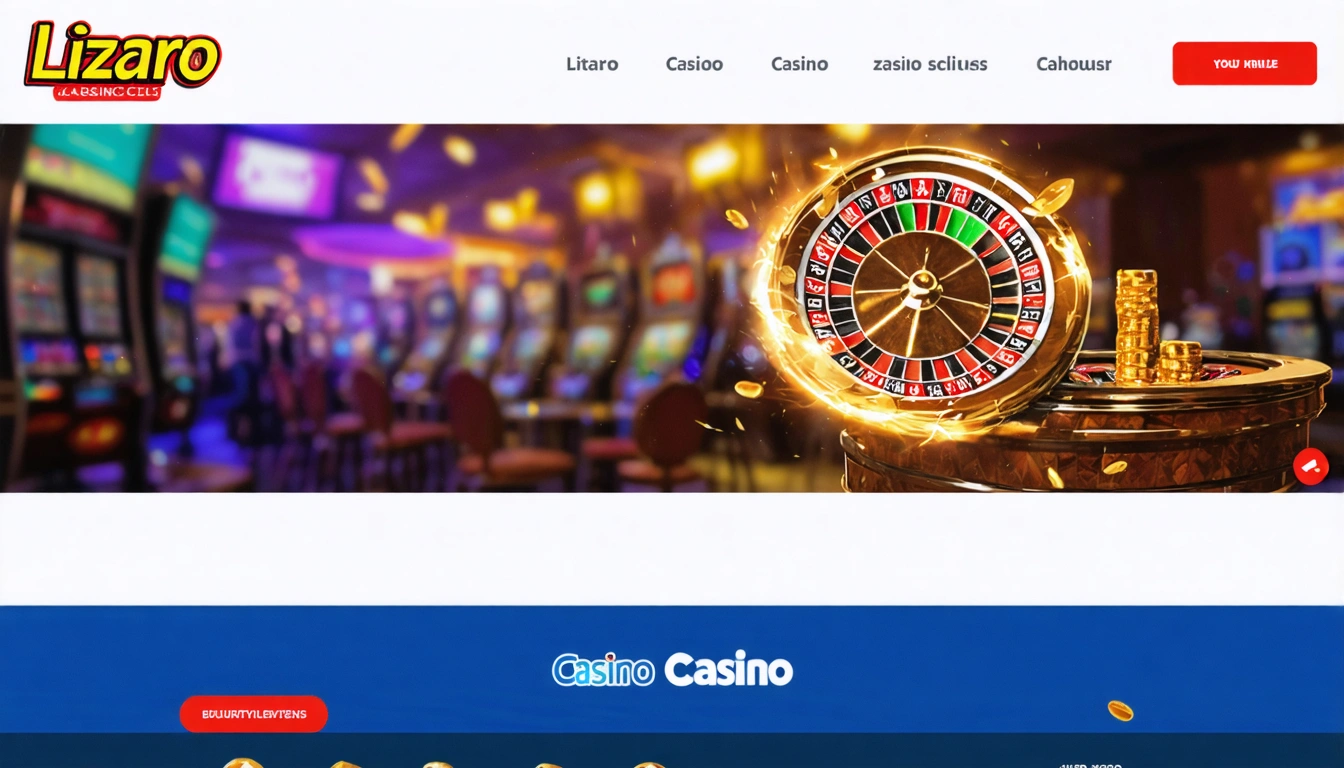Click the floating gold coin in blue section
The image size is (1344, 768).
[1120, 710]
